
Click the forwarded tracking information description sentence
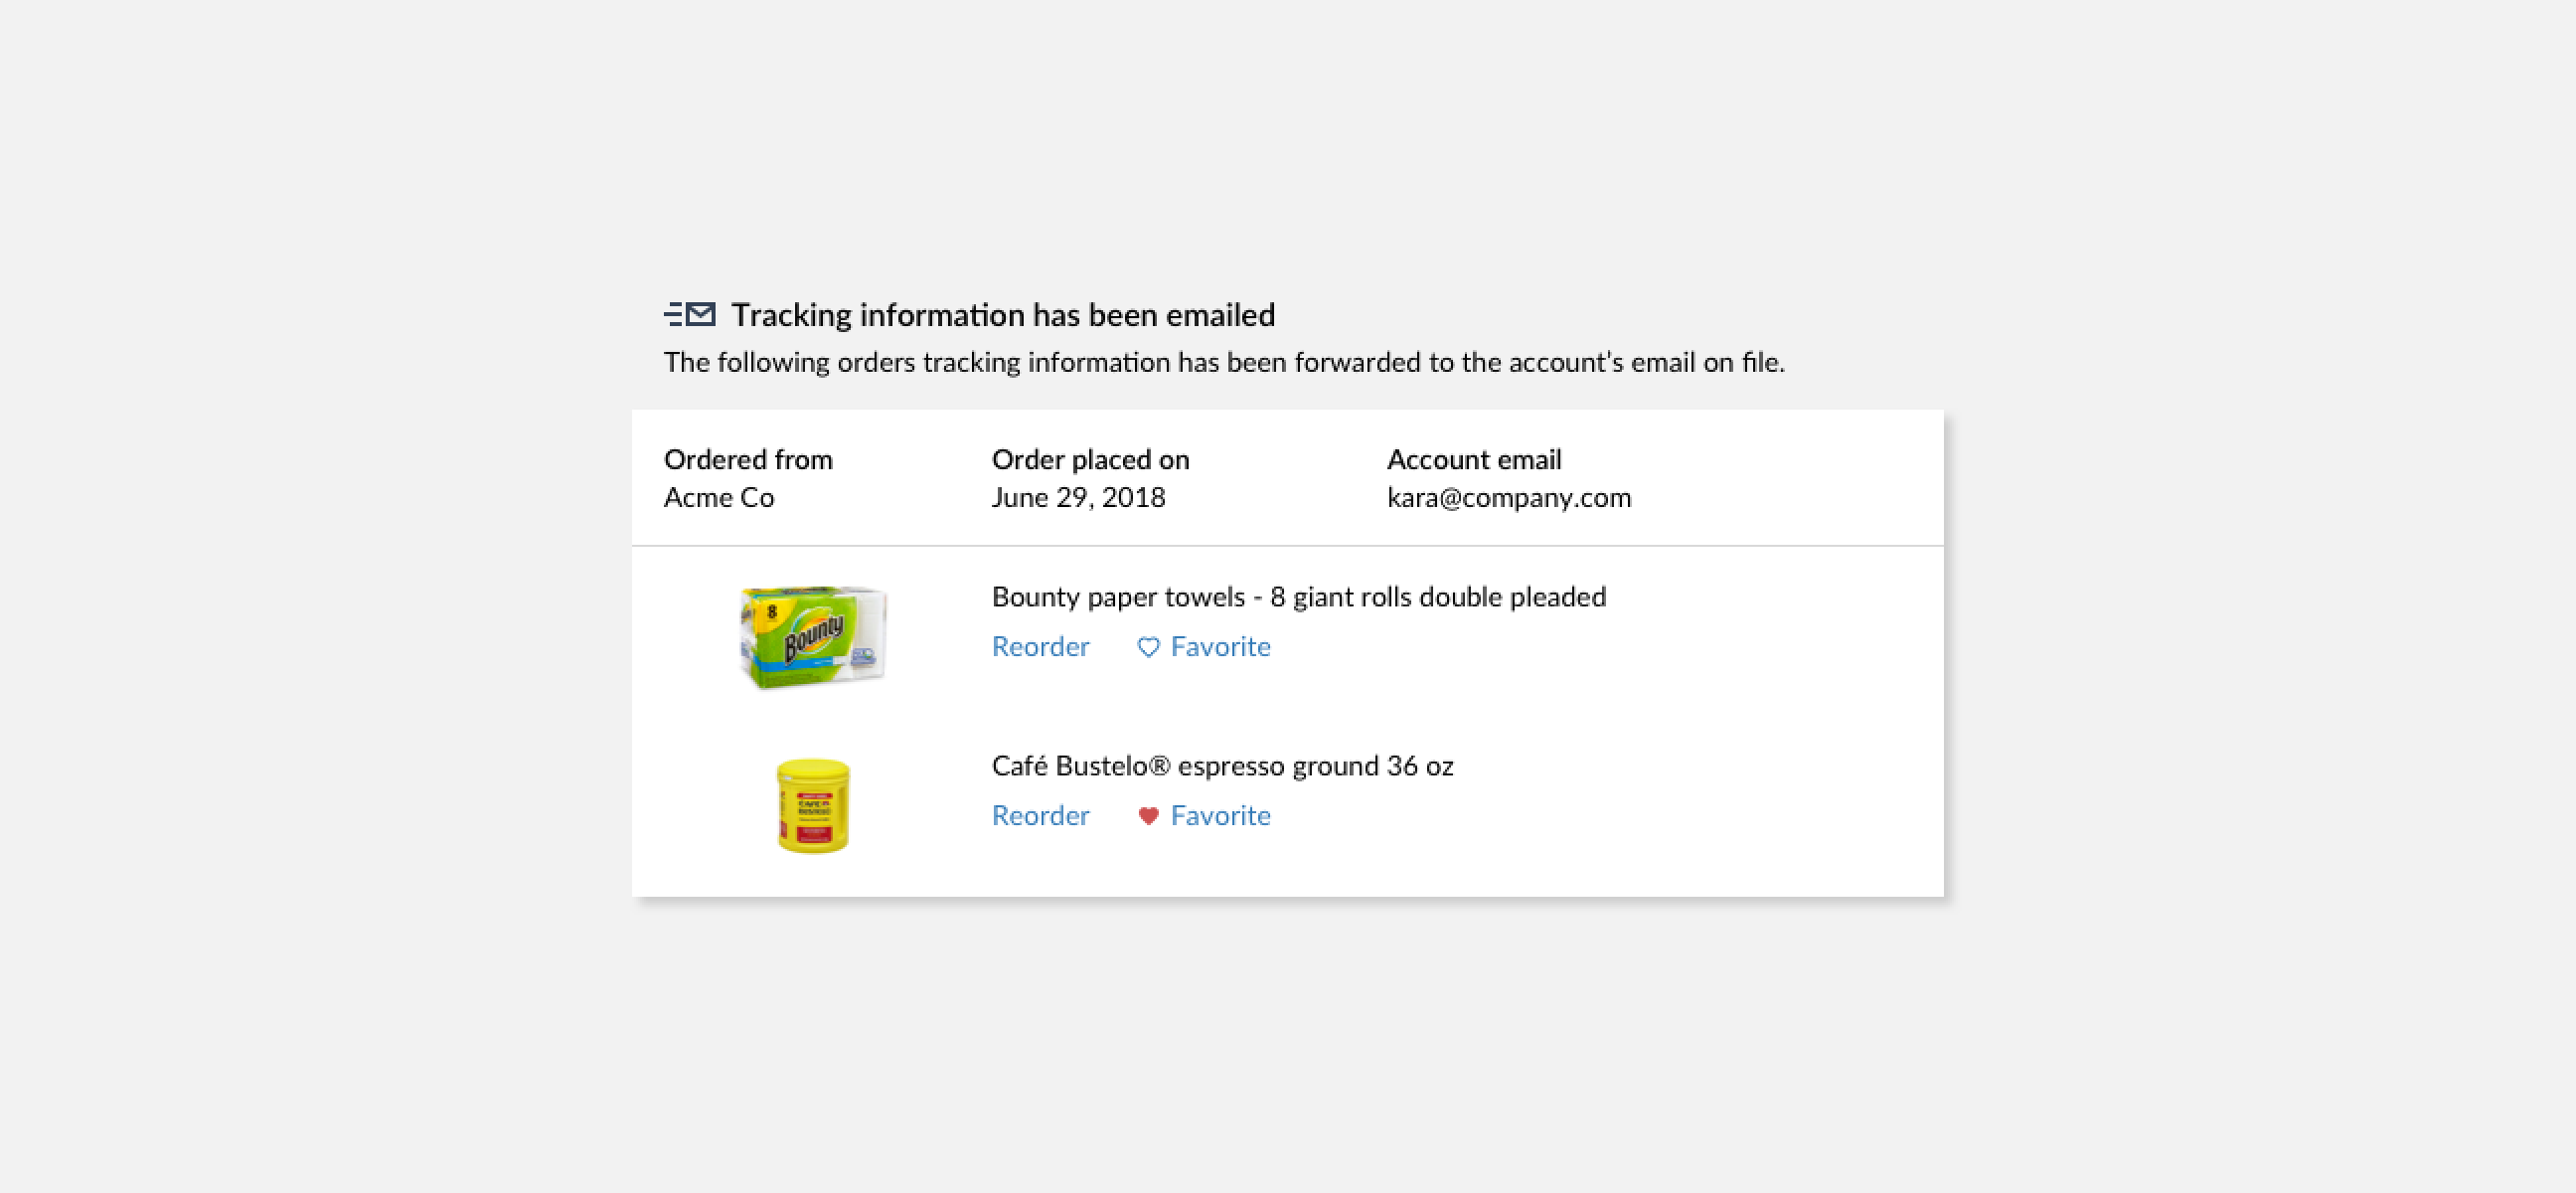click(1224, 362)
